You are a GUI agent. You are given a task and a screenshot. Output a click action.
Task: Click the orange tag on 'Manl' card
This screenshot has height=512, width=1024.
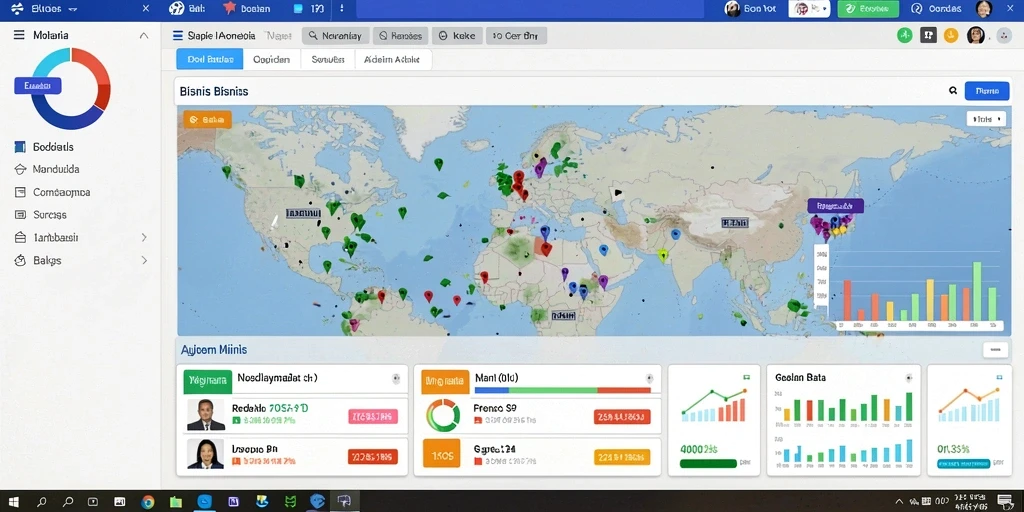pyautogui.click(x=445, y=379)
